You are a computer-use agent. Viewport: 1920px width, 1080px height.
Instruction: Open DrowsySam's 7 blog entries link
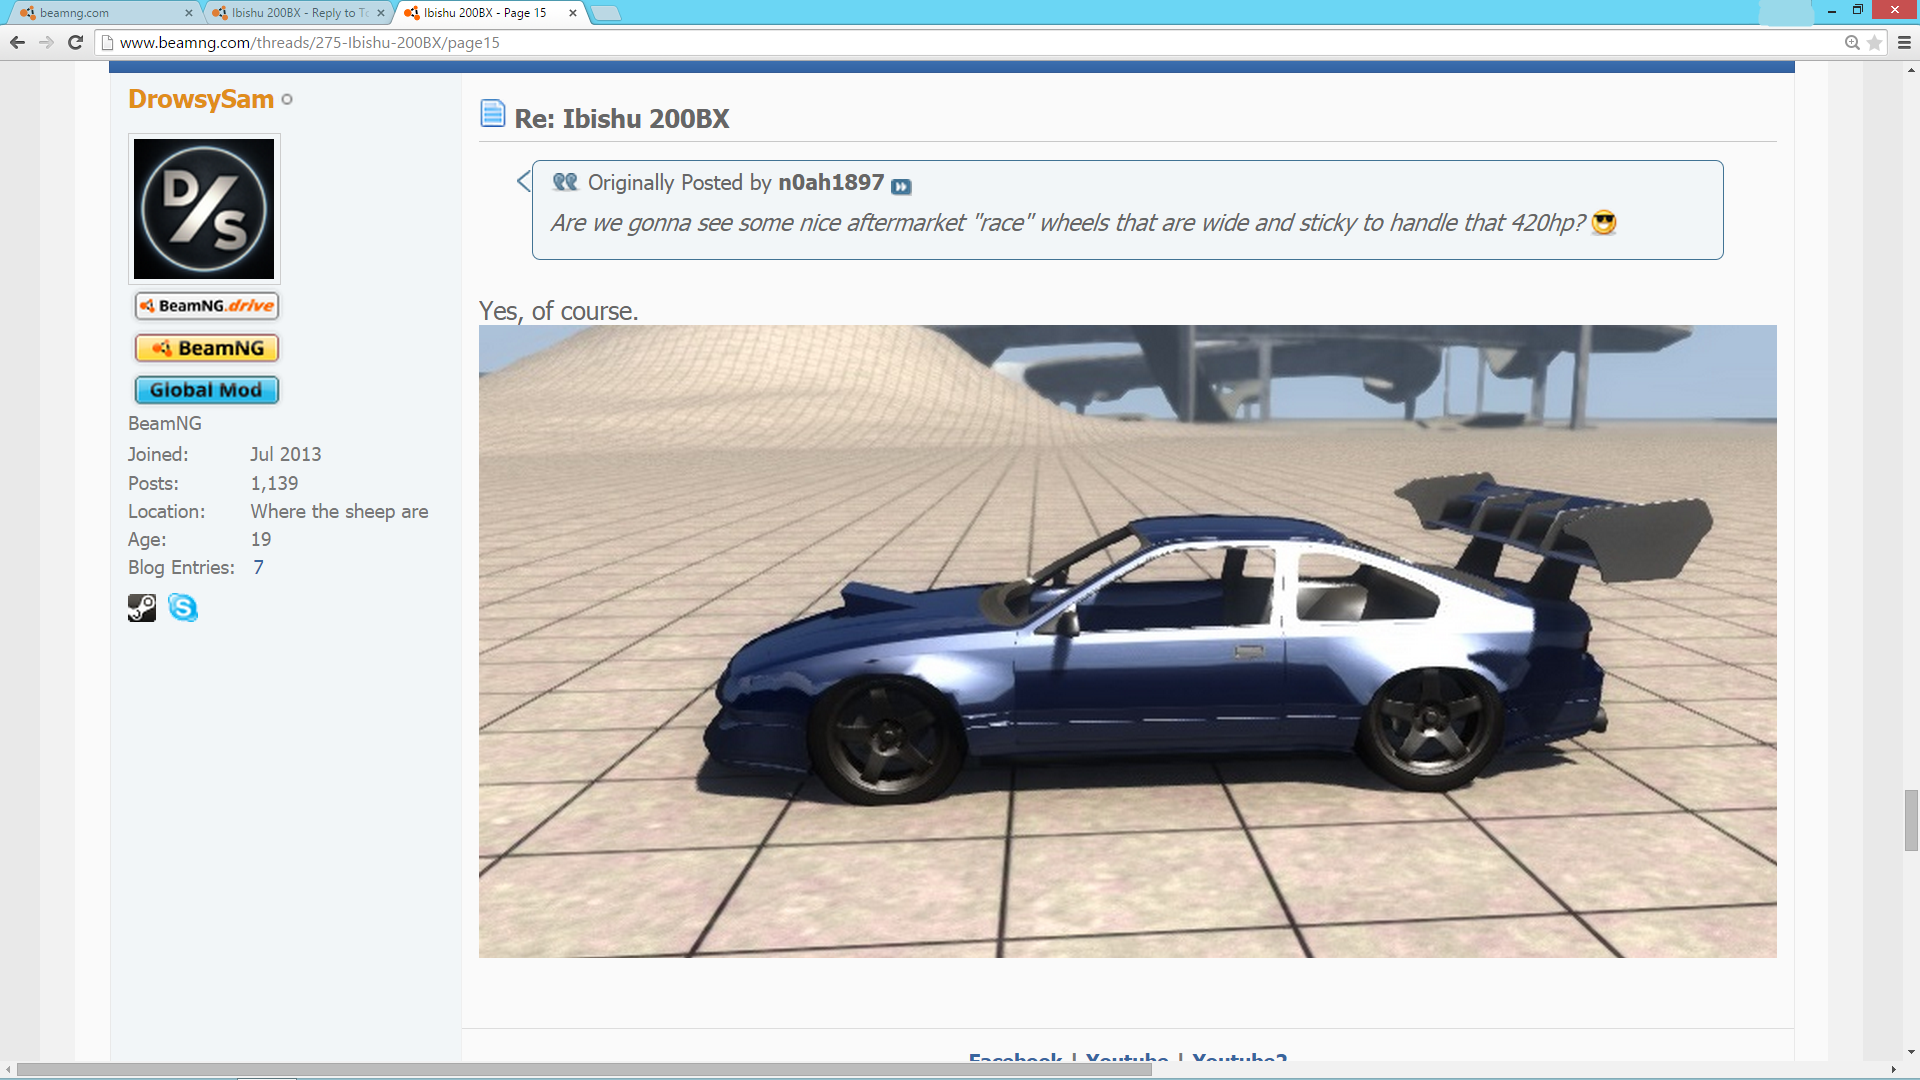(258, 567)
